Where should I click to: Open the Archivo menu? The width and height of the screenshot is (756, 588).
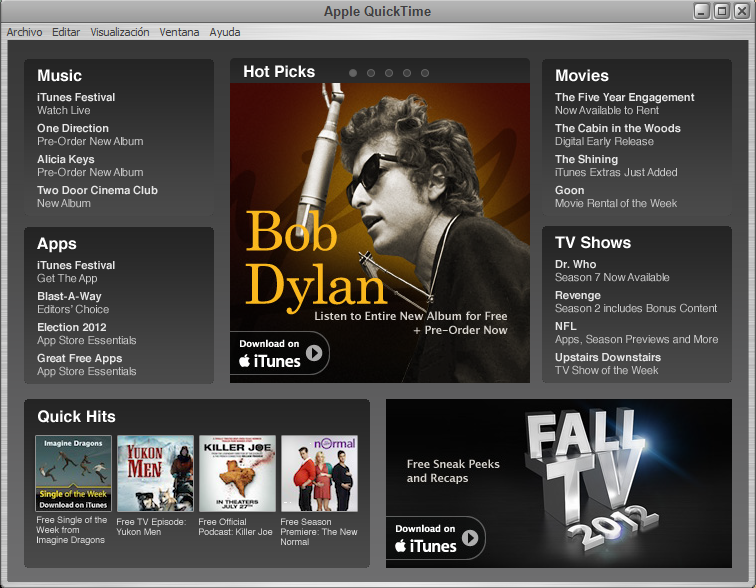(24, 32)
